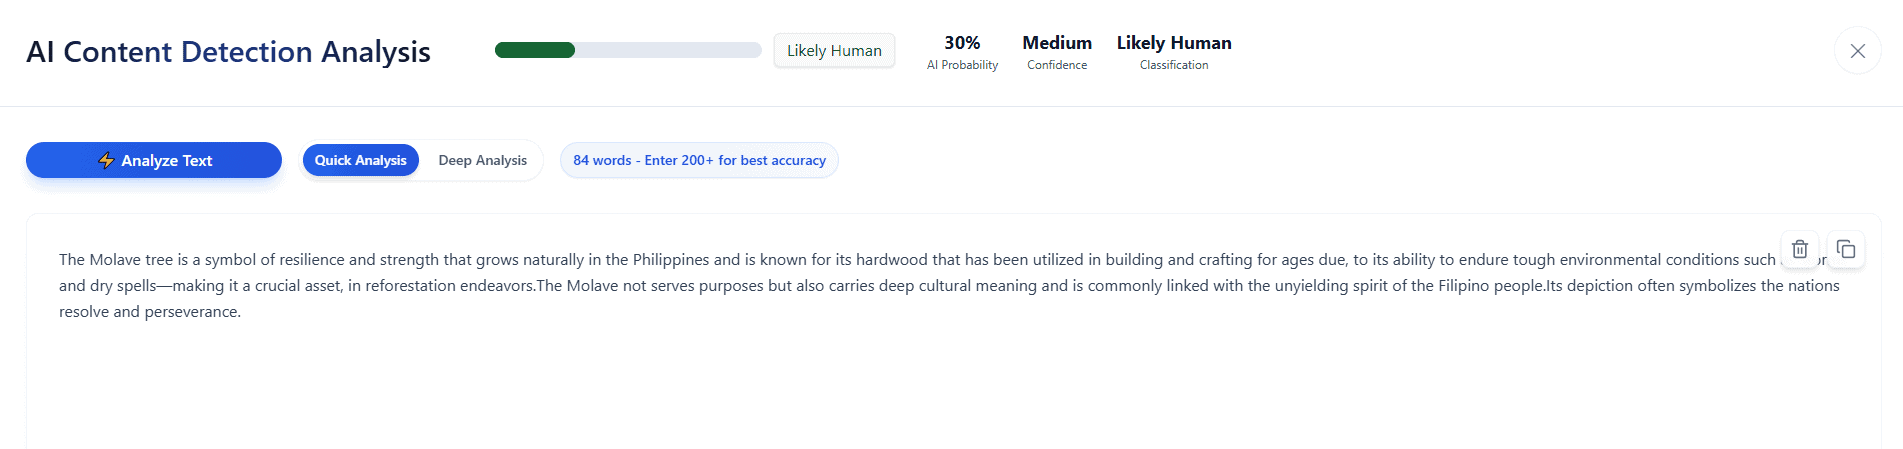The width and height of the screenshot is (1903, 449).
Task: Close the AI Content Detection panel
Action: click(1857, 51)
